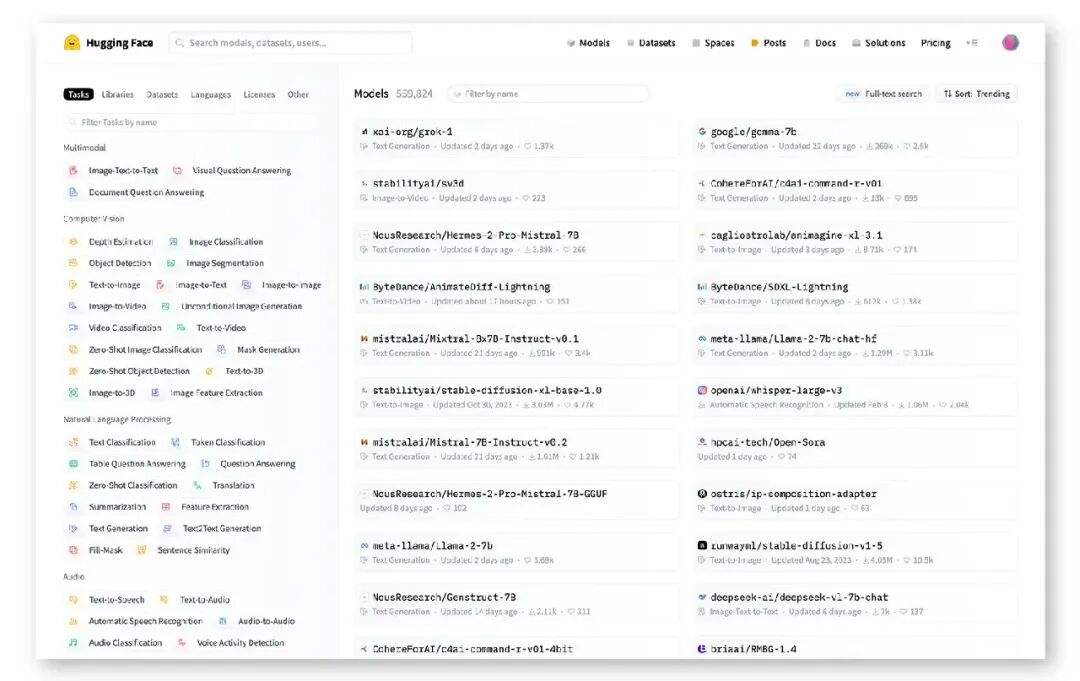Viewport: 1080px width, 681px height.
Task: Open Solutions menu in navigation
Action: click(x=878, y=43)
